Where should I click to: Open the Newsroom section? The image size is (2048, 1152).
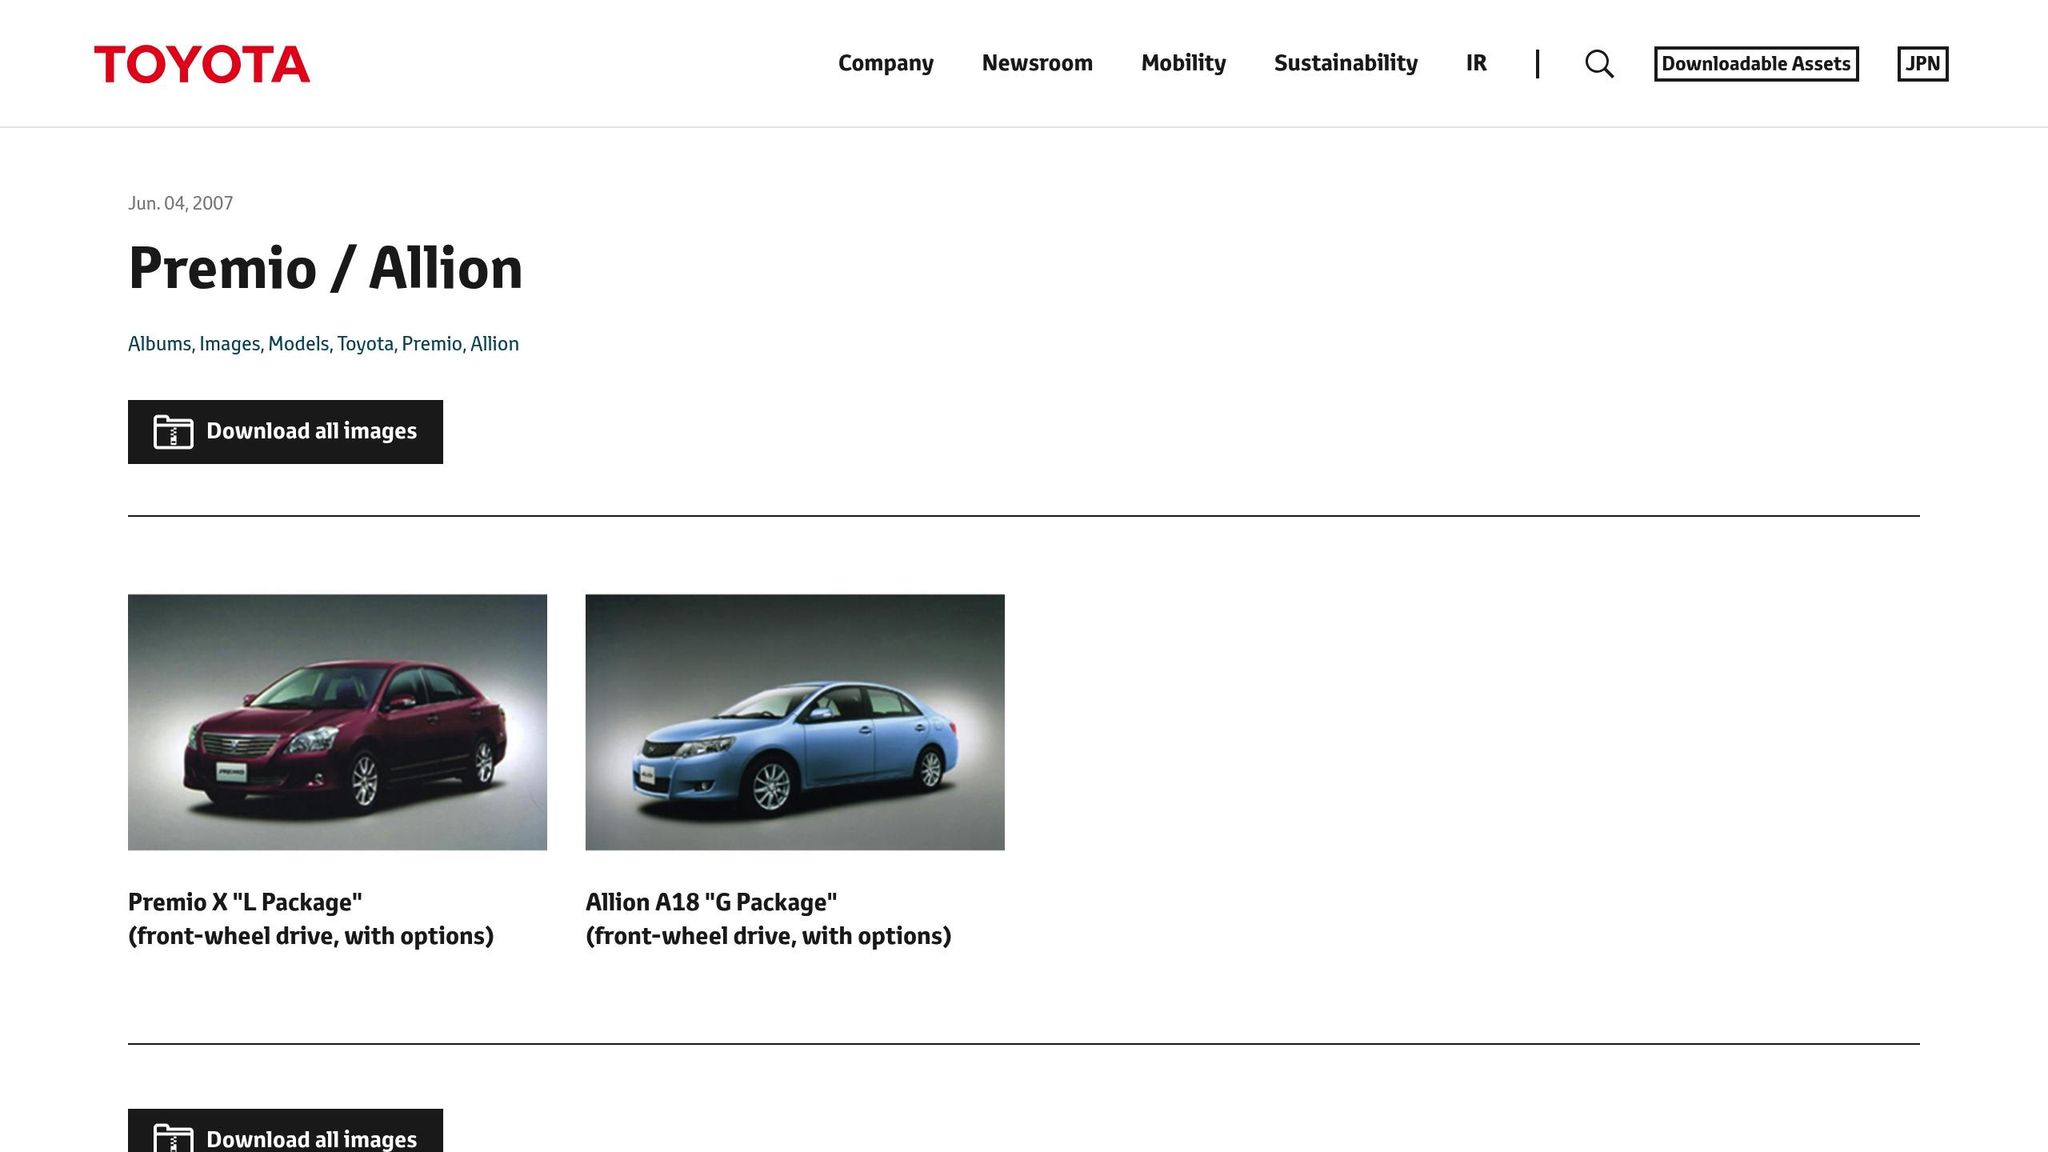tap(1037, 63)
